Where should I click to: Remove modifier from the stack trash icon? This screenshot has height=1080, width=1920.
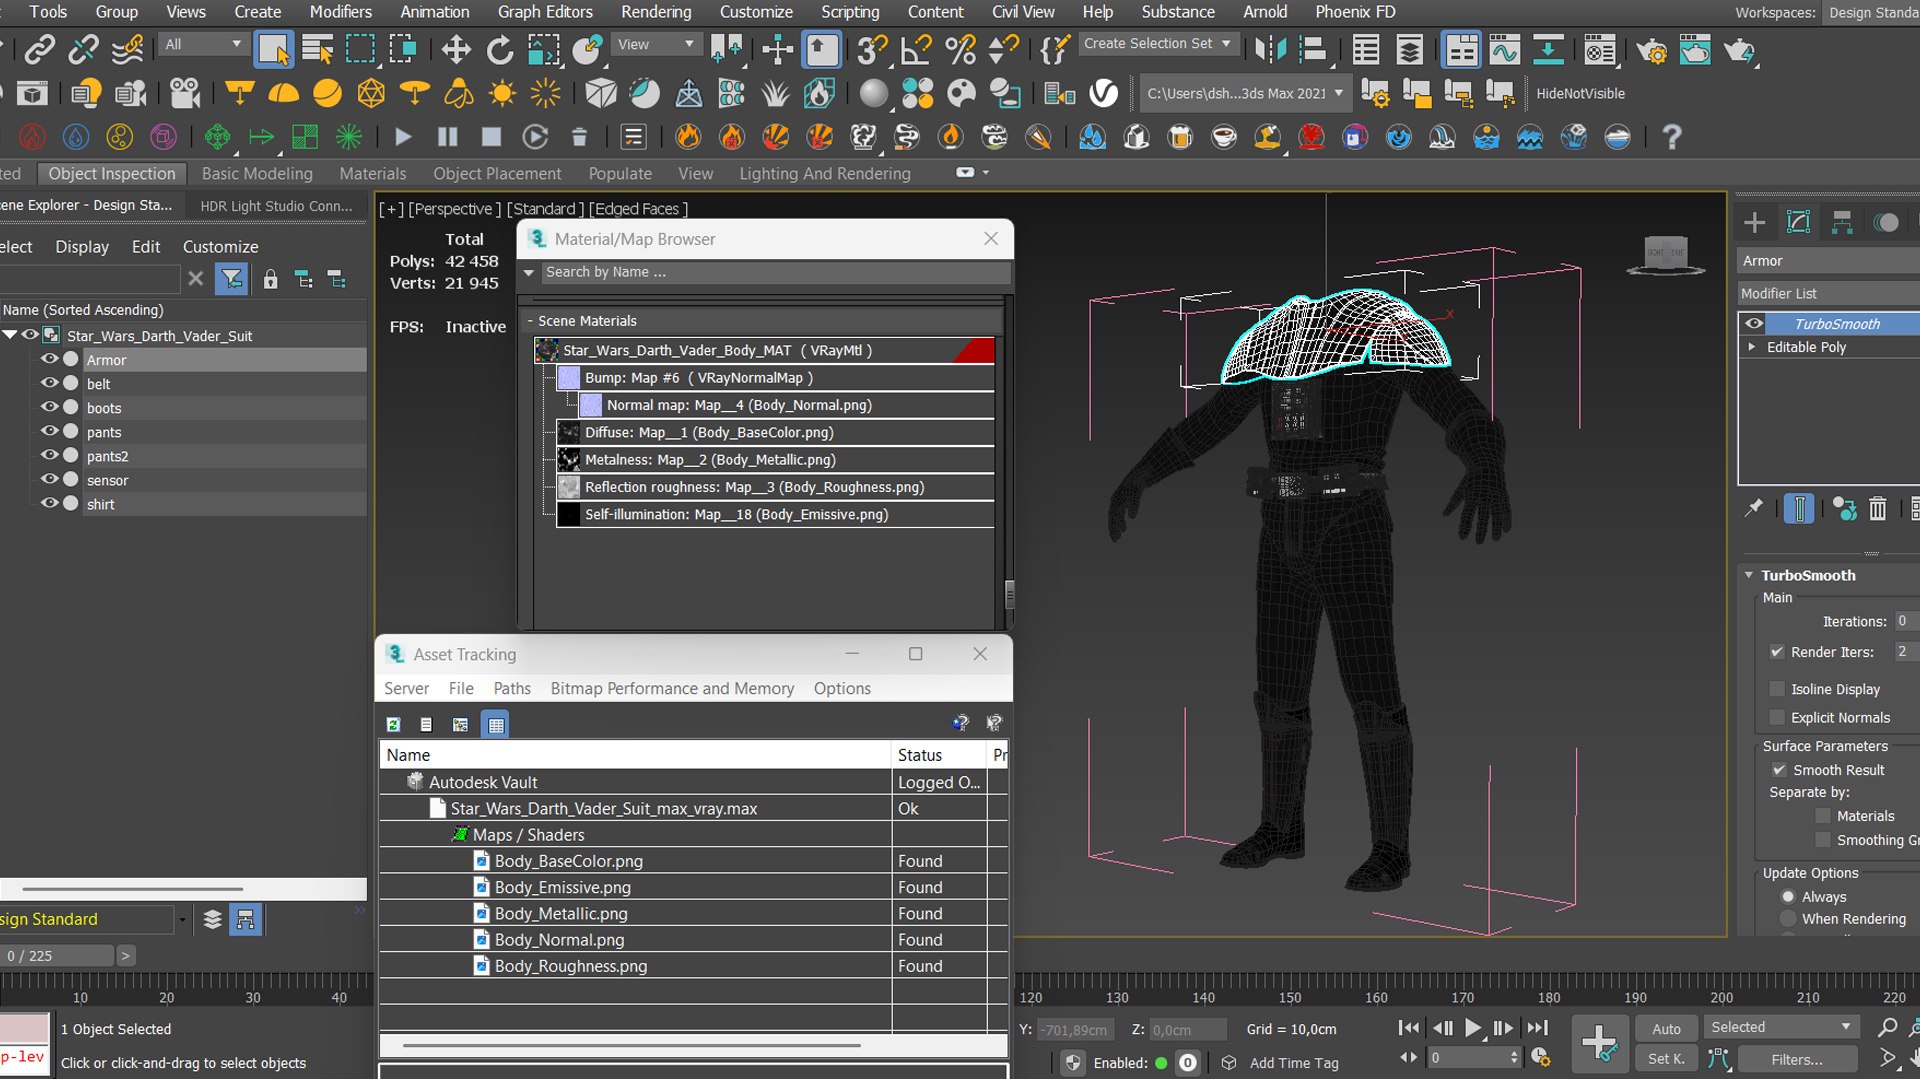pos(1878,509)
